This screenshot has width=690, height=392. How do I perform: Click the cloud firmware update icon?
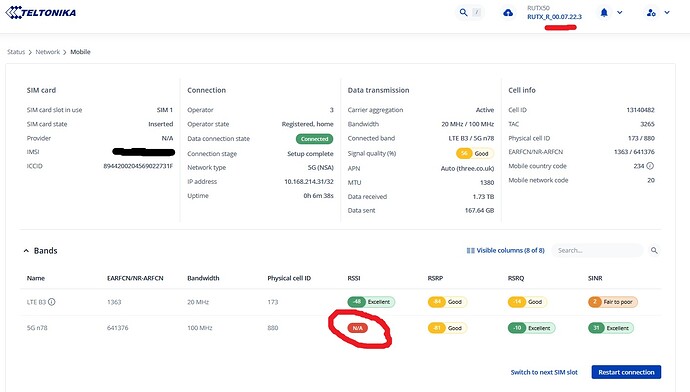click(508, 13)
